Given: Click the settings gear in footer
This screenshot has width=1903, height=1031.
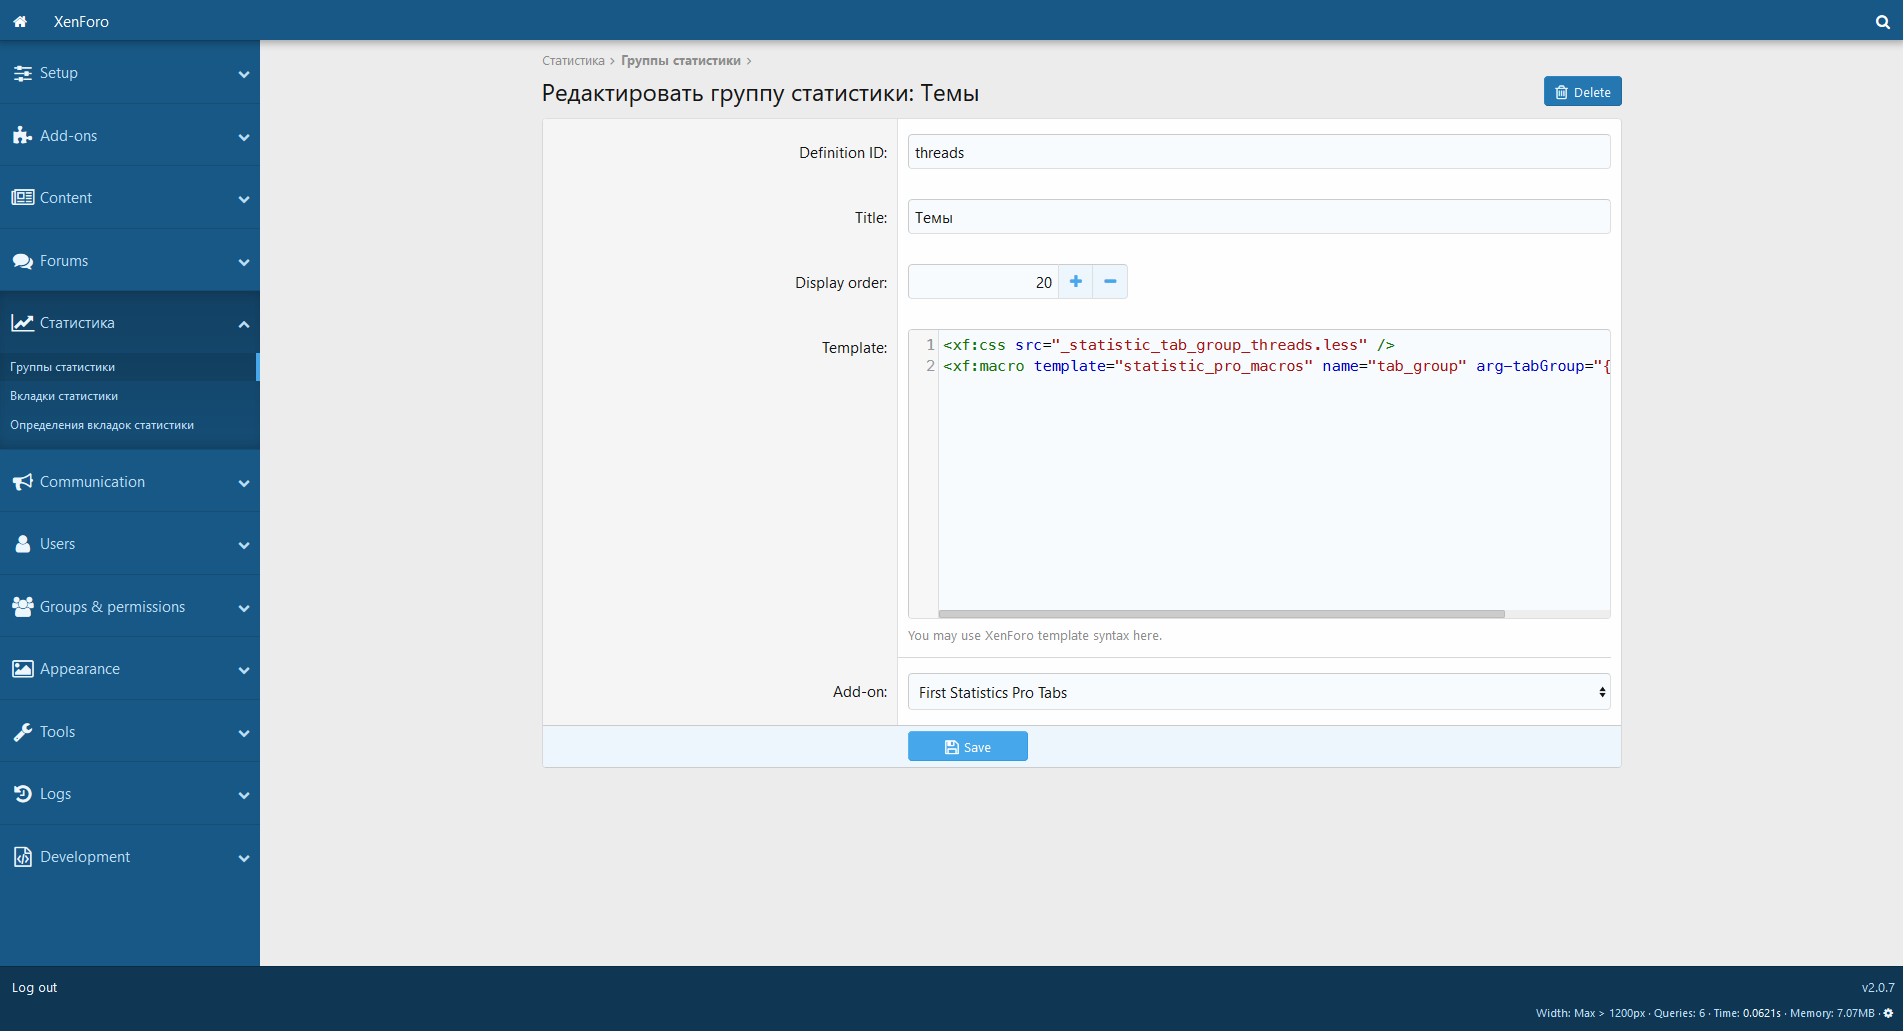Looking at the screenshot, I should point(1888,1013).
